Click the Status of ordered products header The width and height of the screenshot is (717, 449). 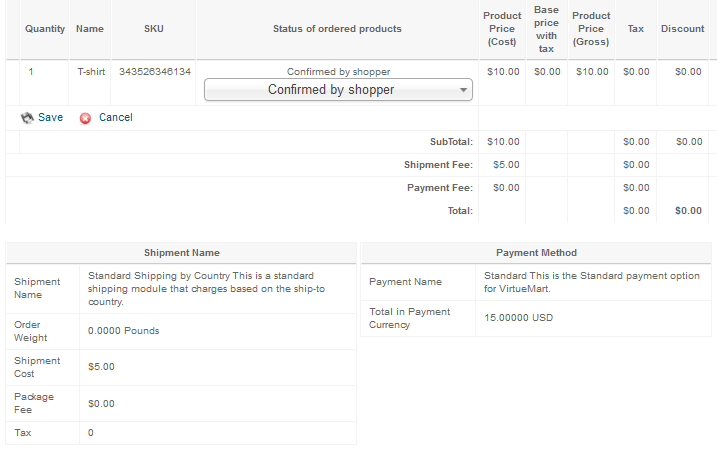(x=337, y=29)
